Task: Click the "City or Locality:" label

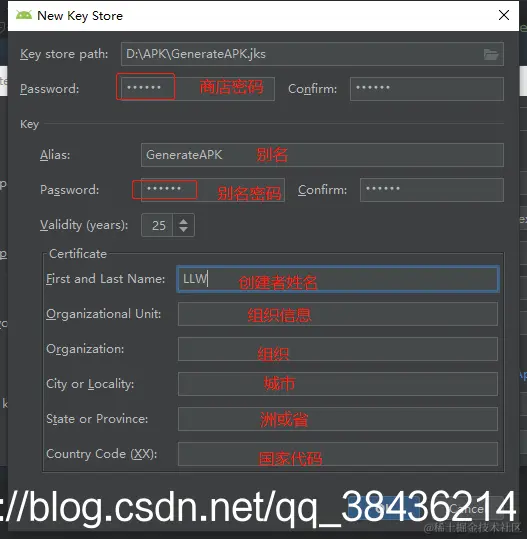Action: [90, 384]
